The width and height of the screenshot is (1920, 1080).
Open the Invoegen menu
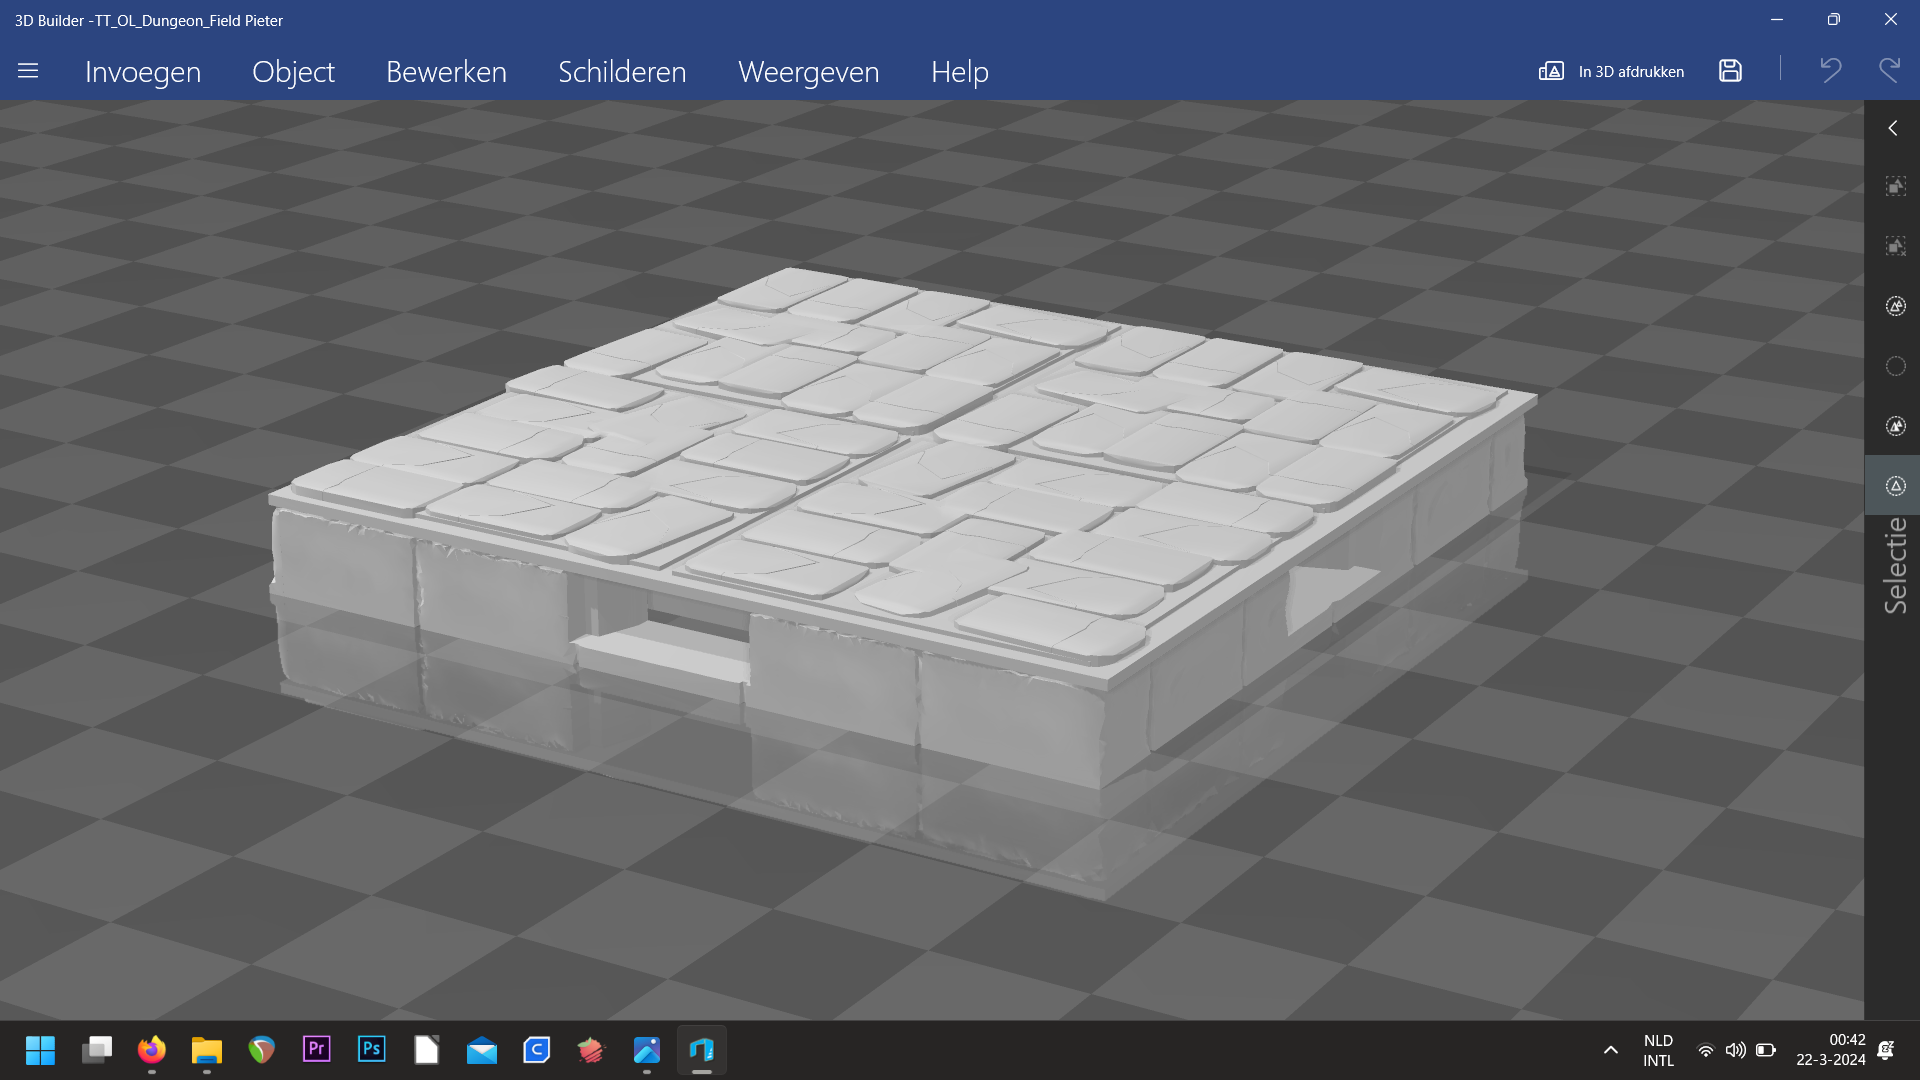[143, 71]
